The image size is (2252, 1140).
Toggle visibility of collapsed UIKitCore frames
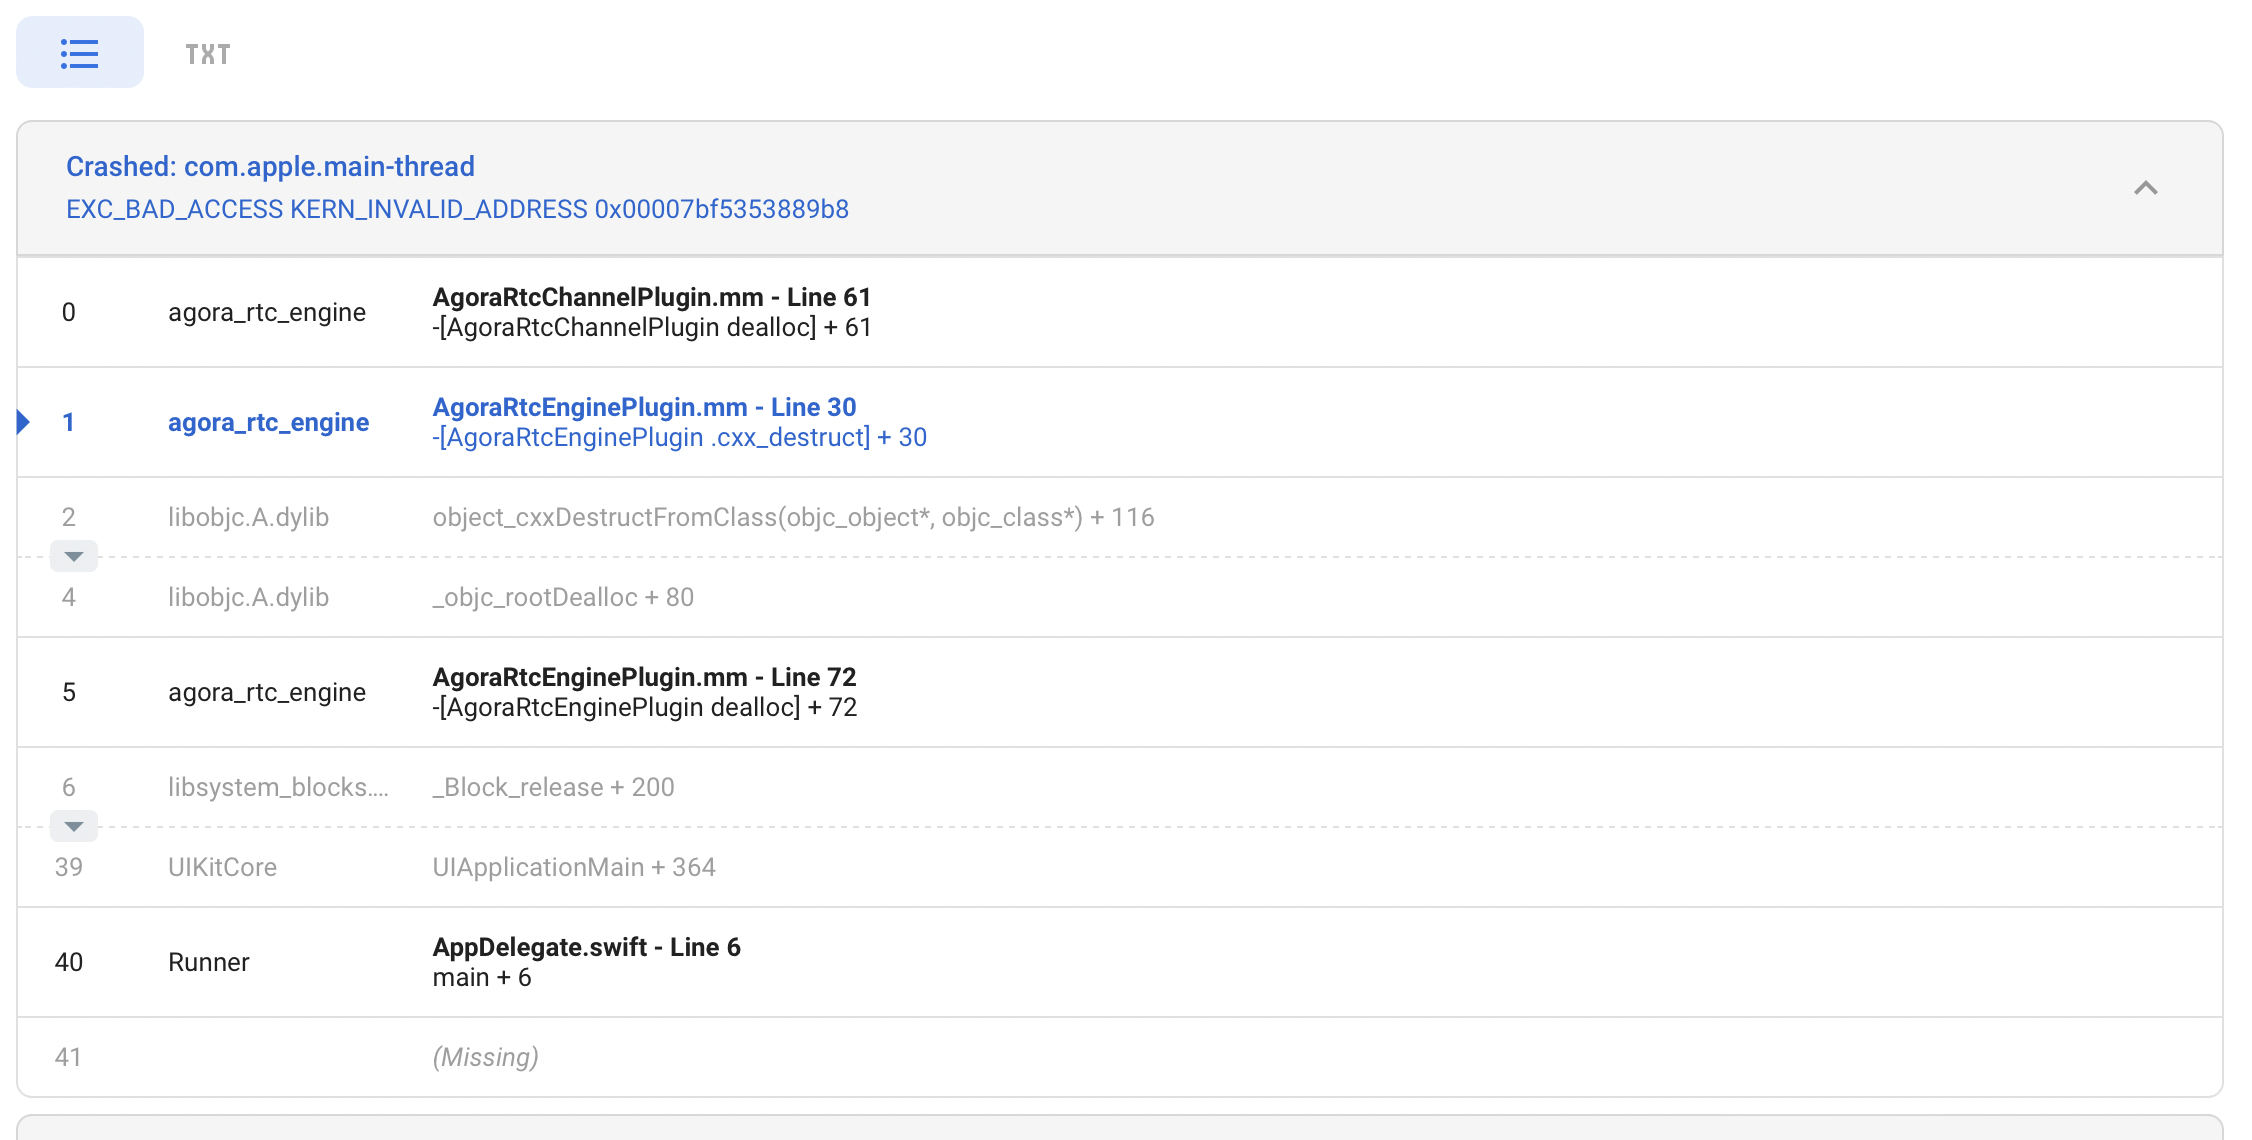click(73, 826)
